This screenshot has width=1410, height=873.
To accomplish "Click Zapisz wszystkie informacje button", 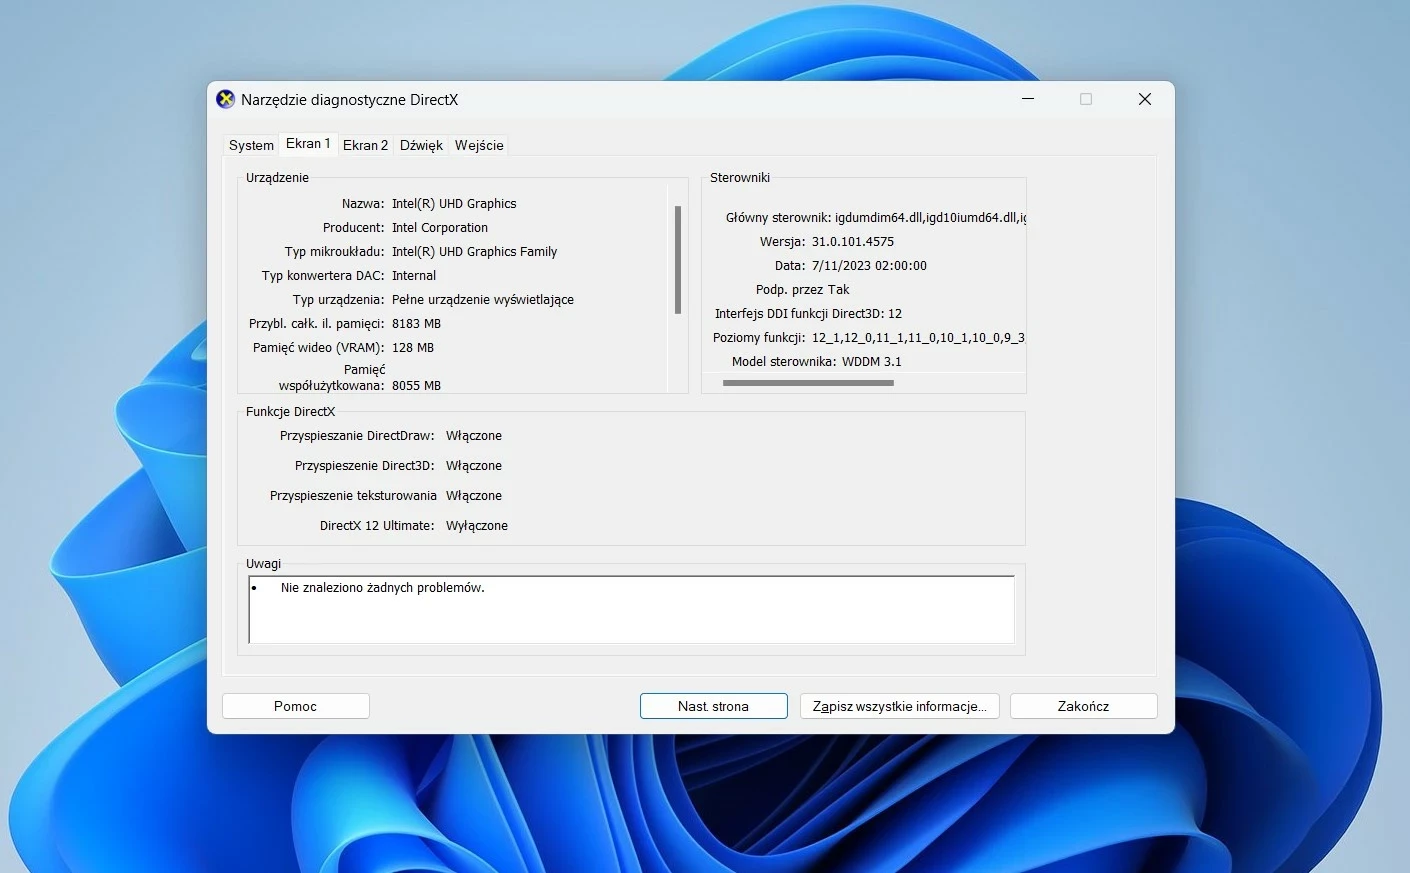I will (898, 706).
